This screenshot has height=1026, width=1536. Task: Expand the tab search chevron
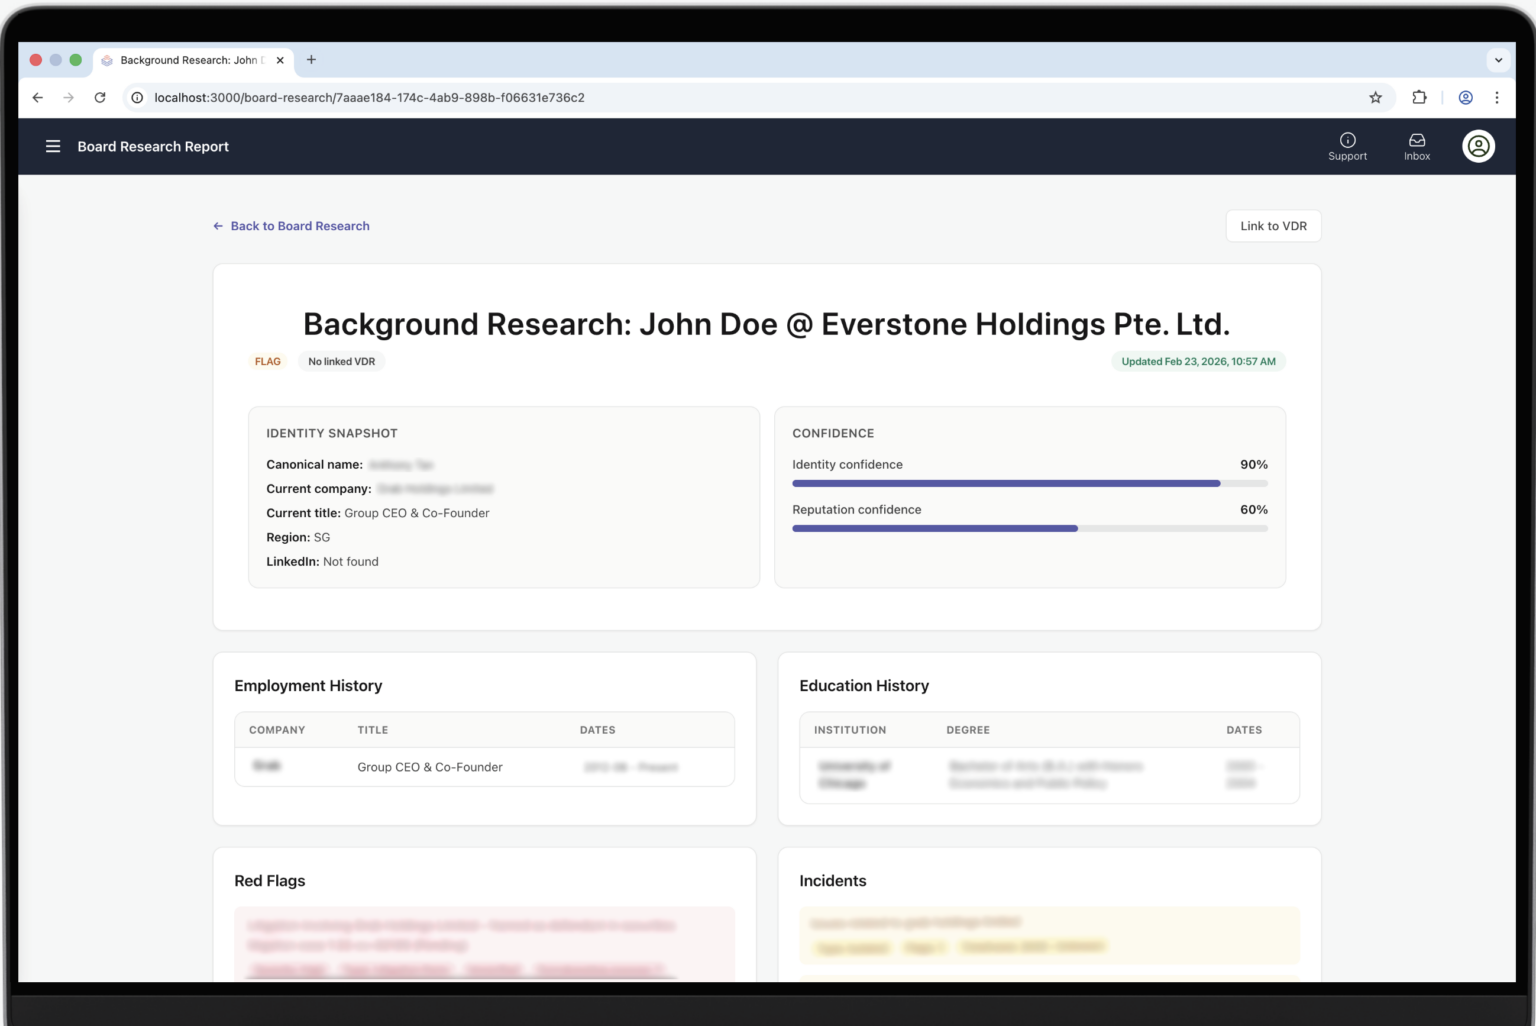[1498, 60]
